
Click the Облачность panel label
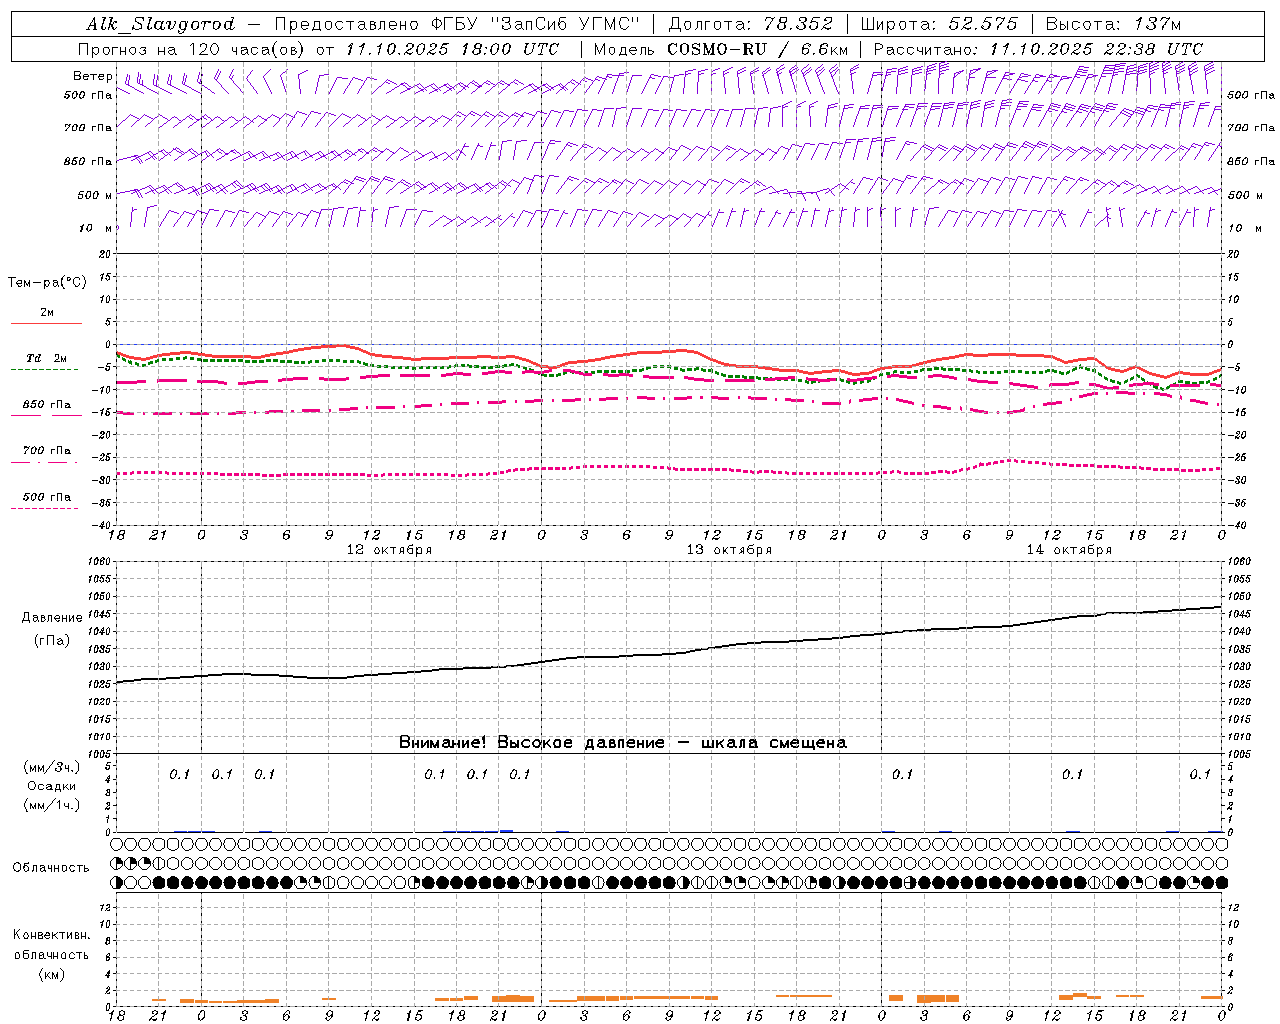[50, 868]
